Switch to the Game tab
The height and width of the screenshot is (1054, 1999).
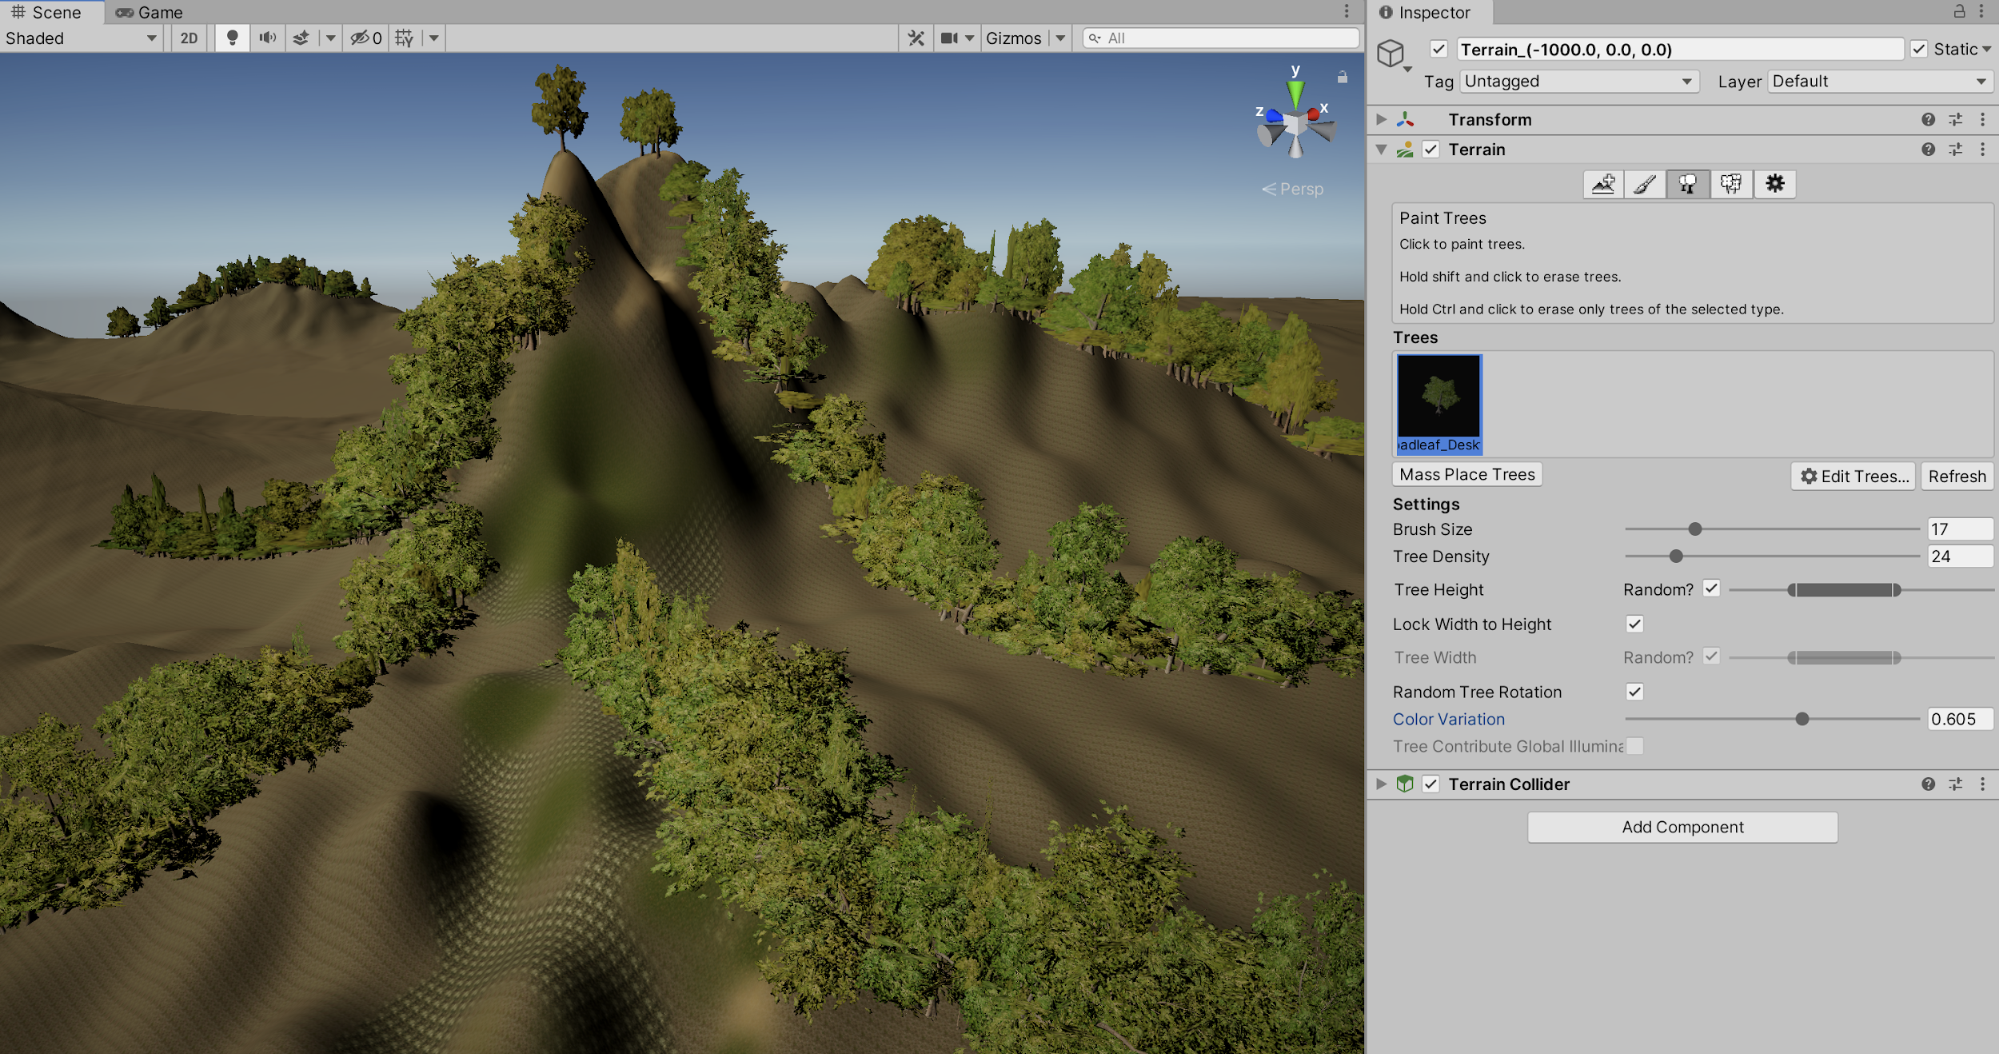click(x=150, y=12)
